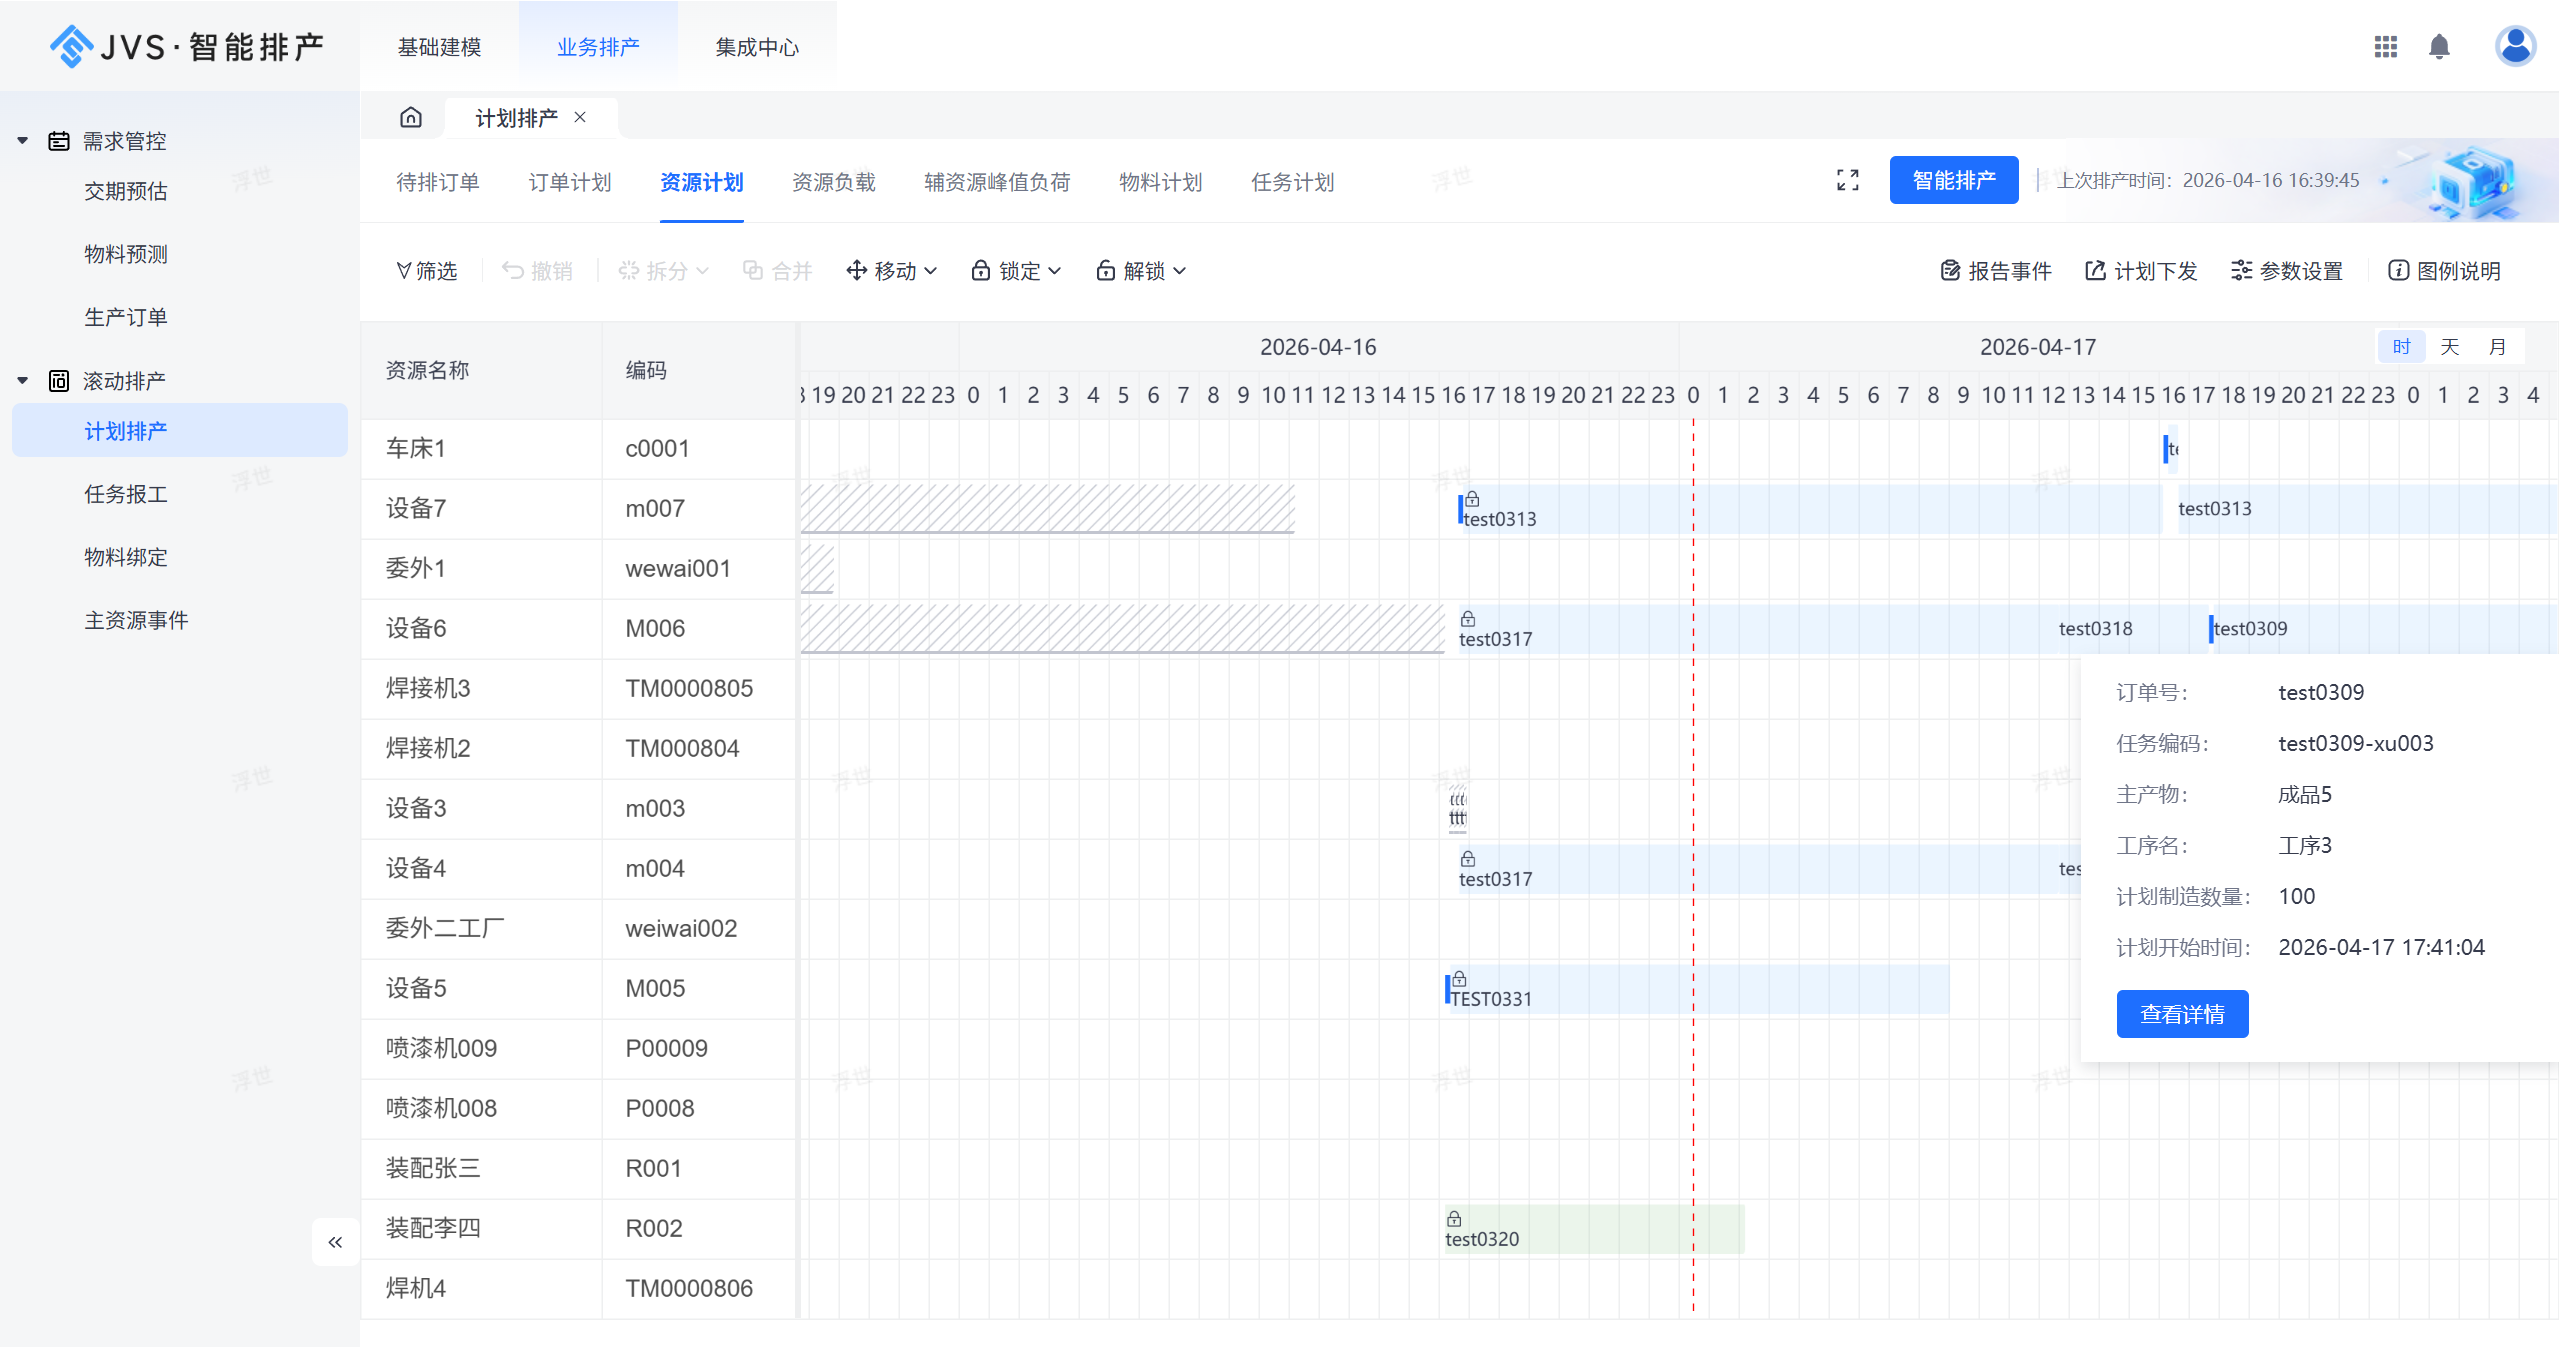Screen dimensions: 2559x1347
Task: Open 图例说明 legend info
Action: click(2444, 271)
